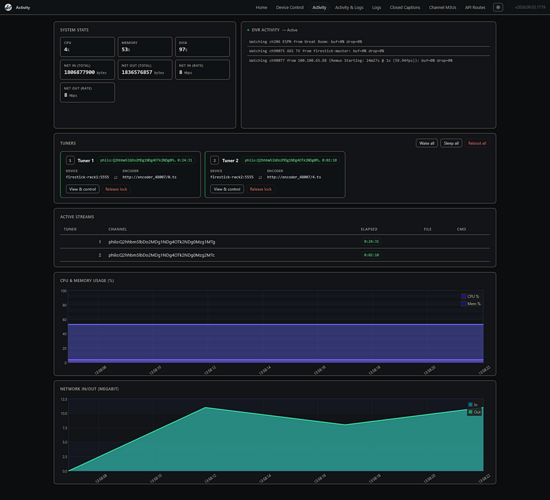This screenshot has width=550, height=500.
Task: Click the AXS TV firestick-master activity line
Action: pyautogui.click(x=368, y=51)
